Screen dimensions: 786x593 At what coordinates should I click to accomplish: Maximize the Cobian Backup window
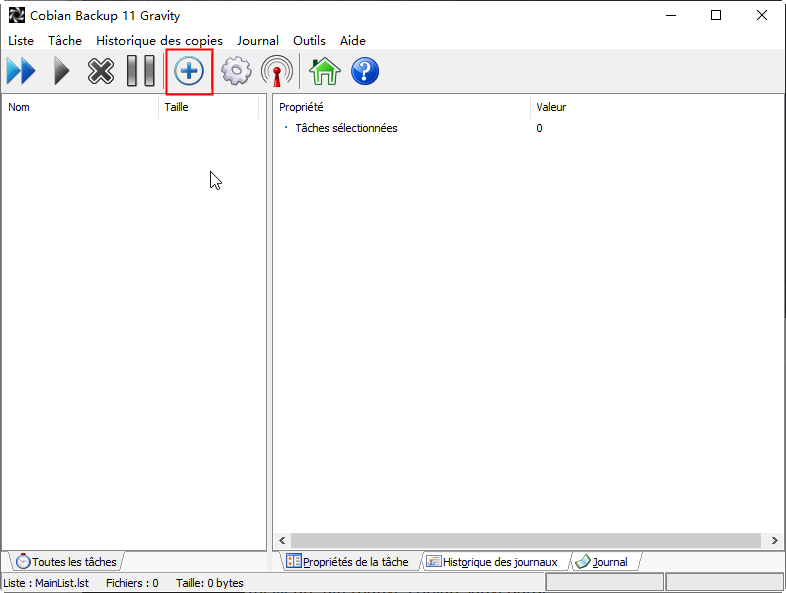pos(716,16)
